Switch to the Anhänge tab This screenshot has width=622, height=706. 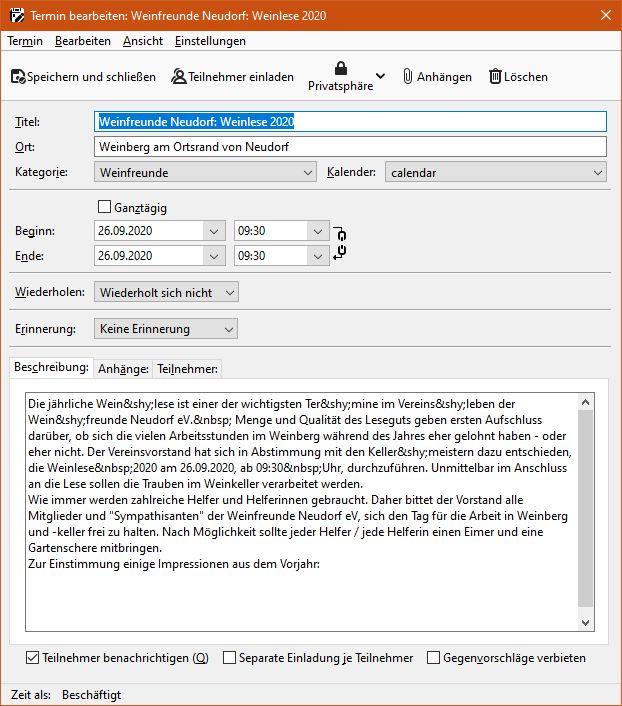tap(123, 368)
